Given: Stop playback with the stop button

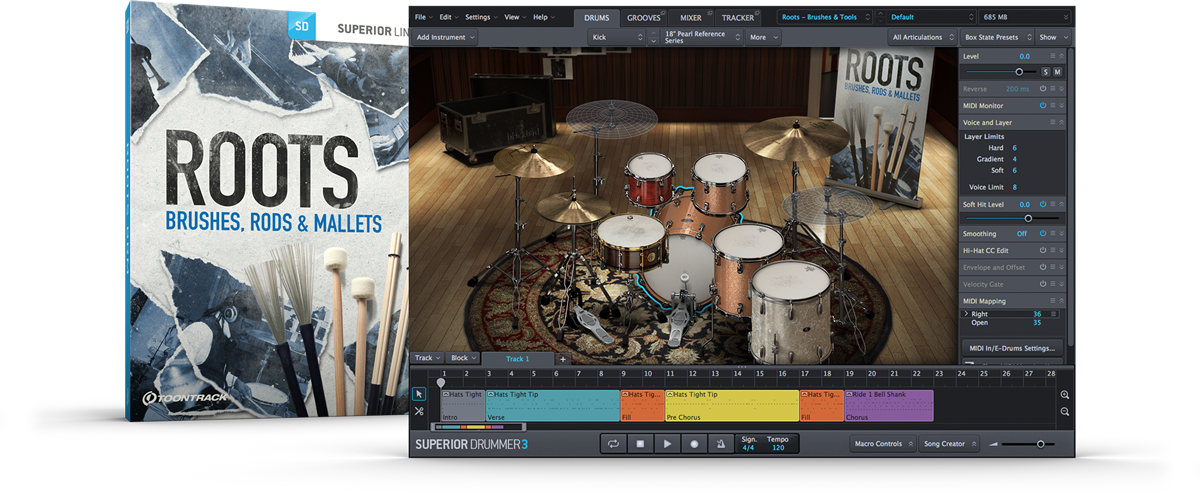Looking at the screenshot, I should tap(640, 443).
